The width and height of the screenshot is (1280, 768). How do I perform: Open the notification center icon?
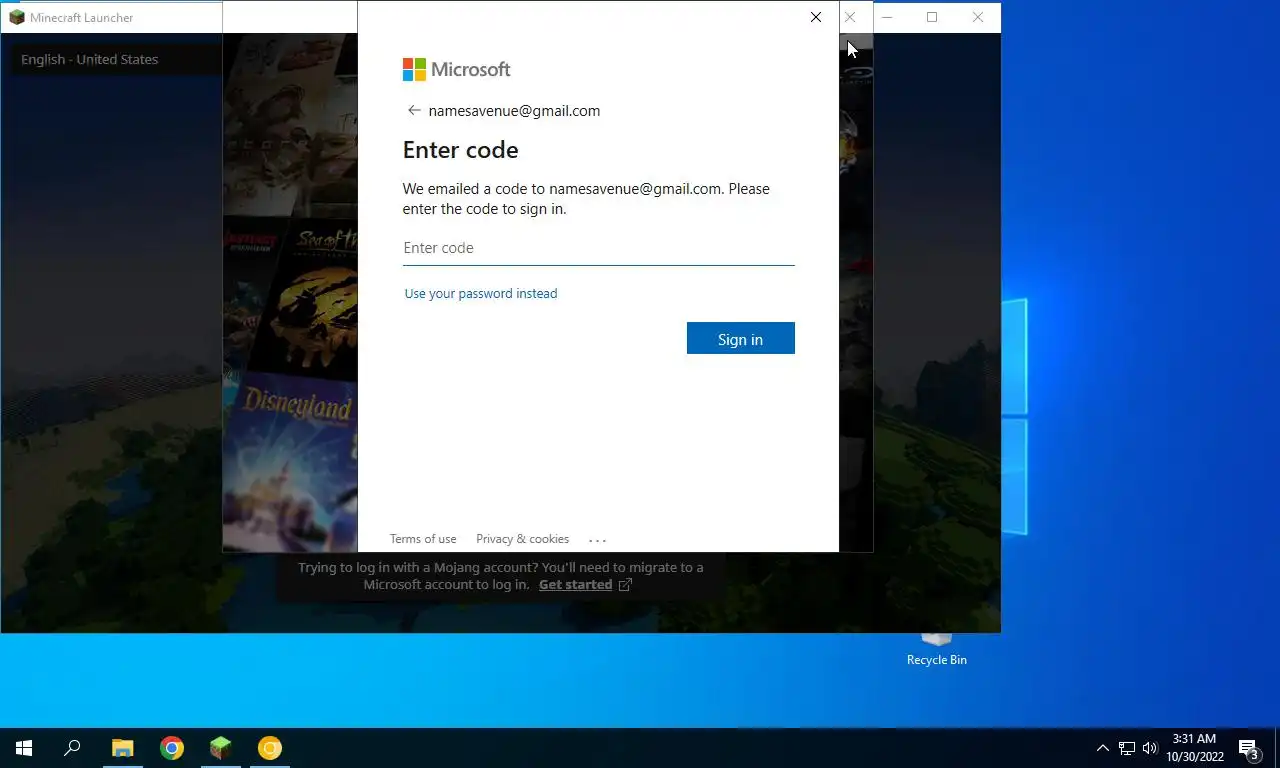click(1248, 748)
